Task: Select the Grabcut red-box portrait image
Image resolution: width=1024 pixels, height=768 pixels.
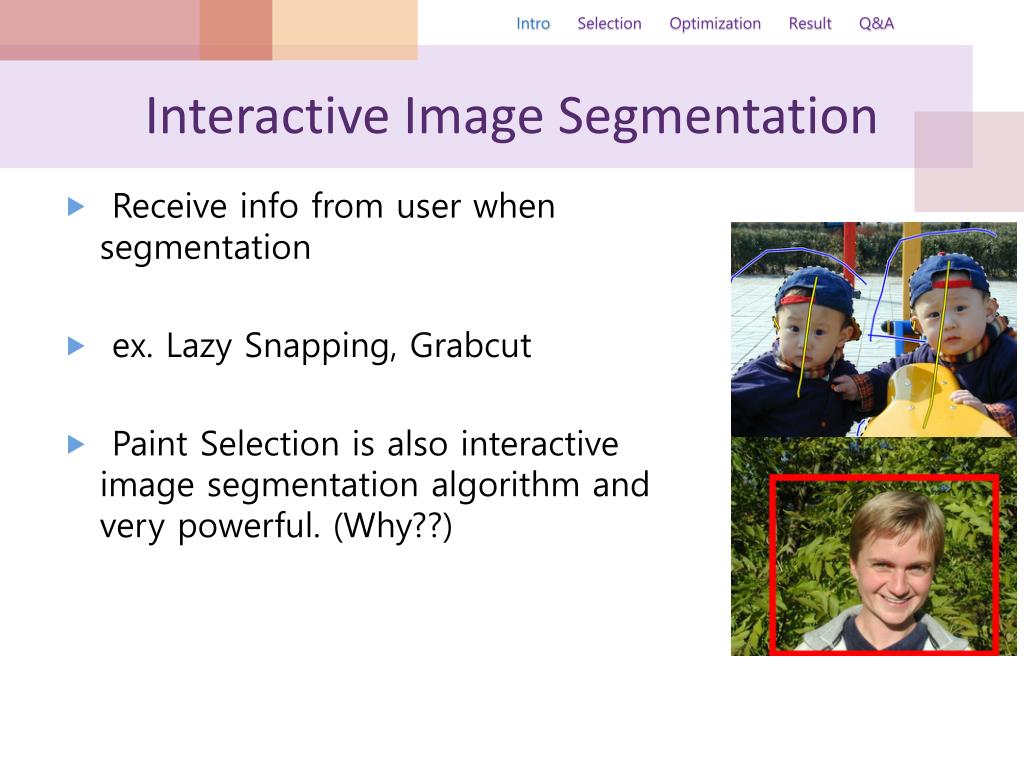Action: coord(874,547)
